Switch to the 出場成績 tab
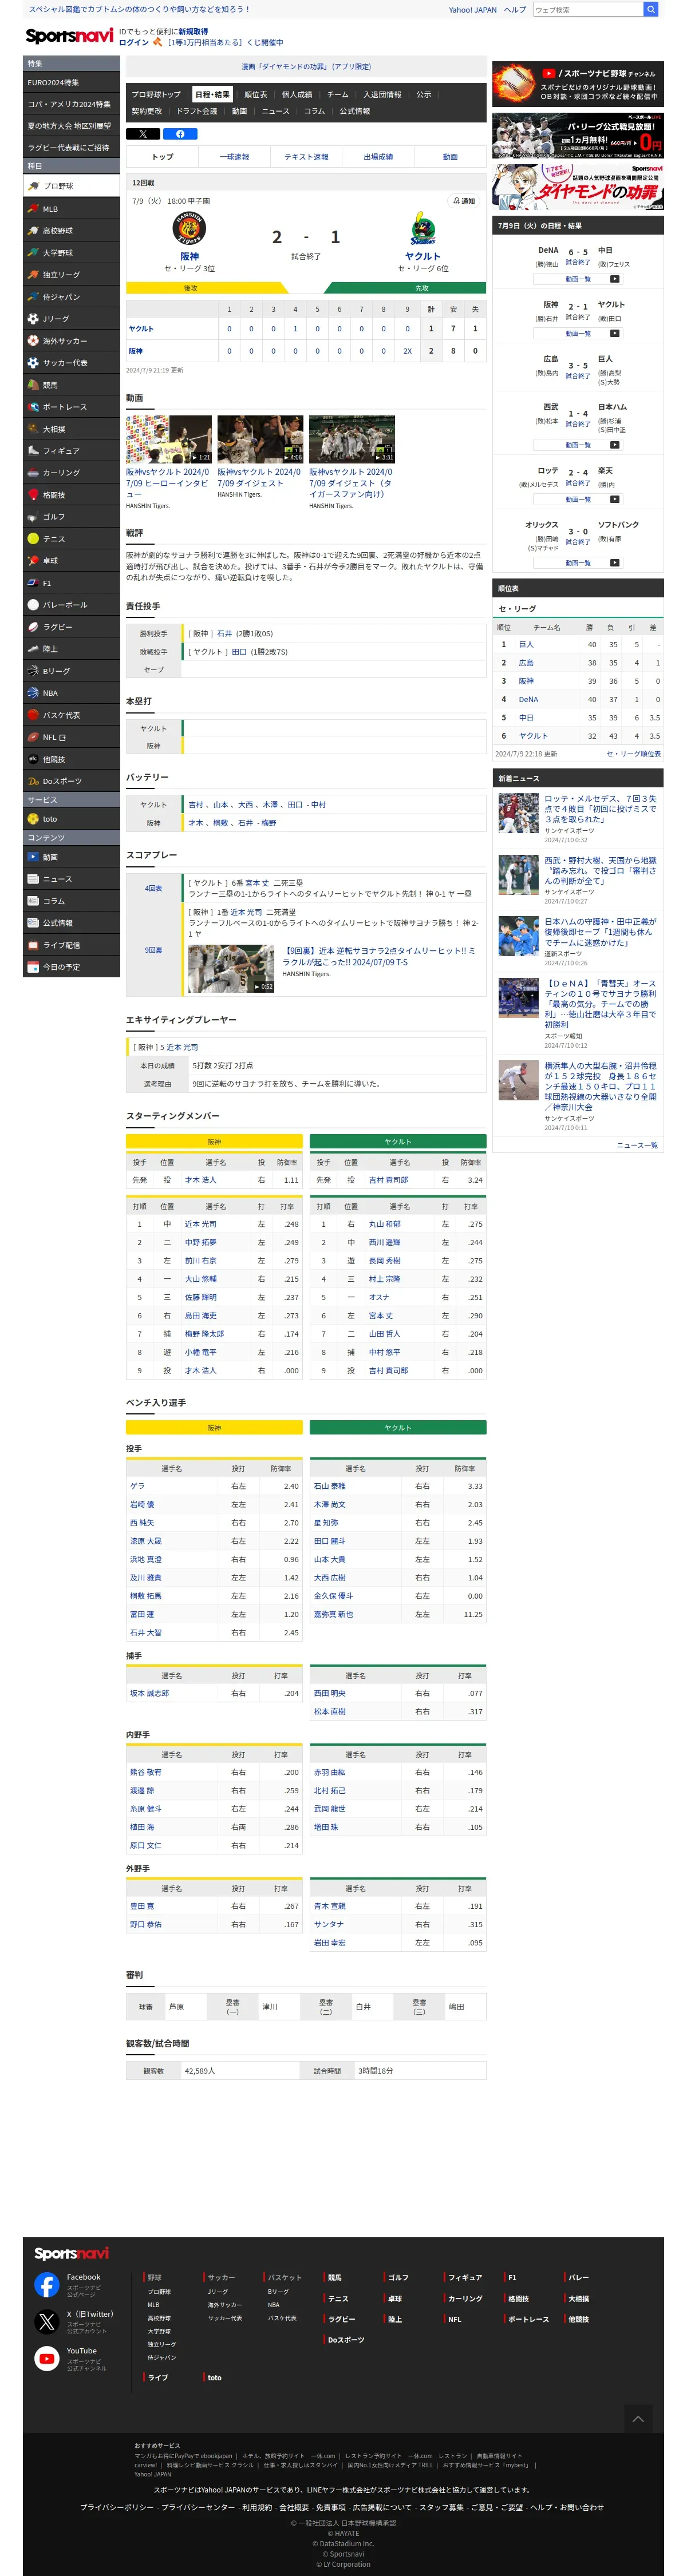Image resolution: width=687 pixels, height=2576 pixels. (x=378, y=157)
